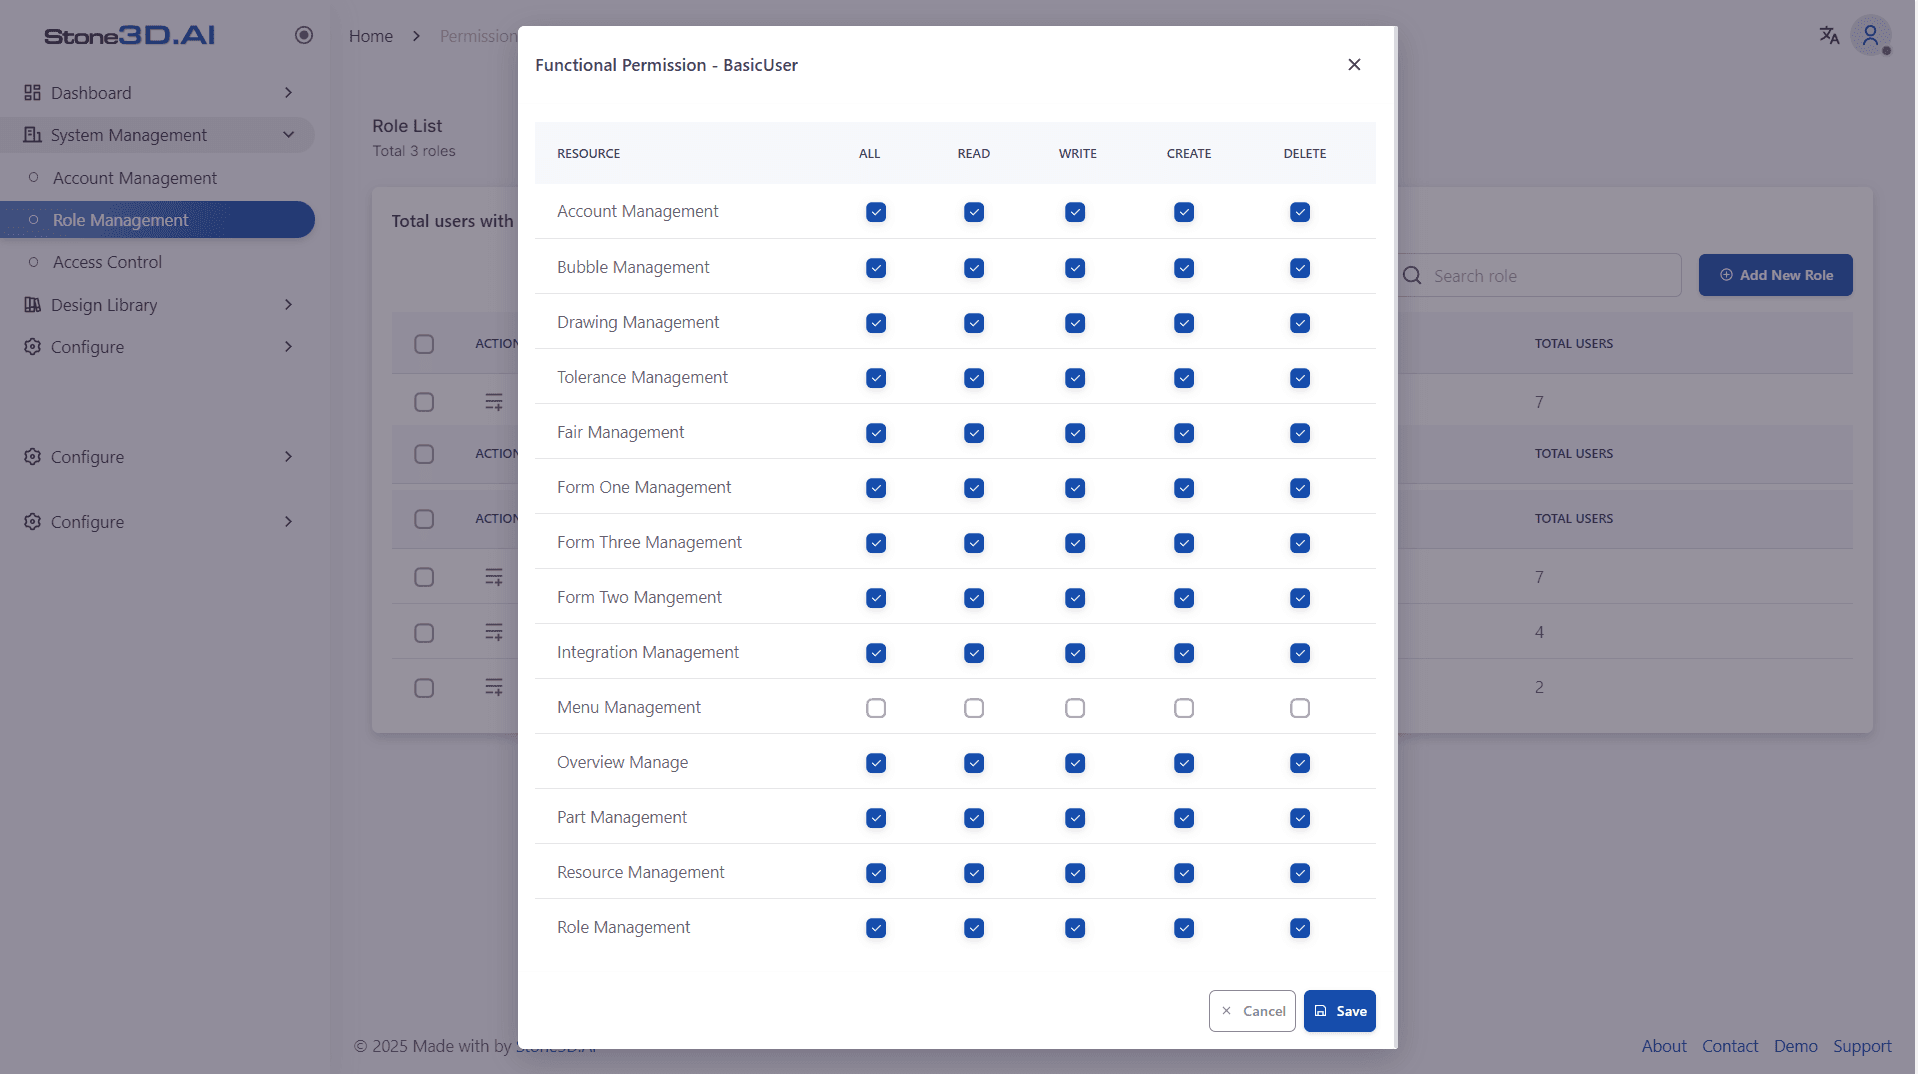The image size is (1918, 1074).
Task: Select the role row checkbox with 2 users
Action: (x=424, y=688)
